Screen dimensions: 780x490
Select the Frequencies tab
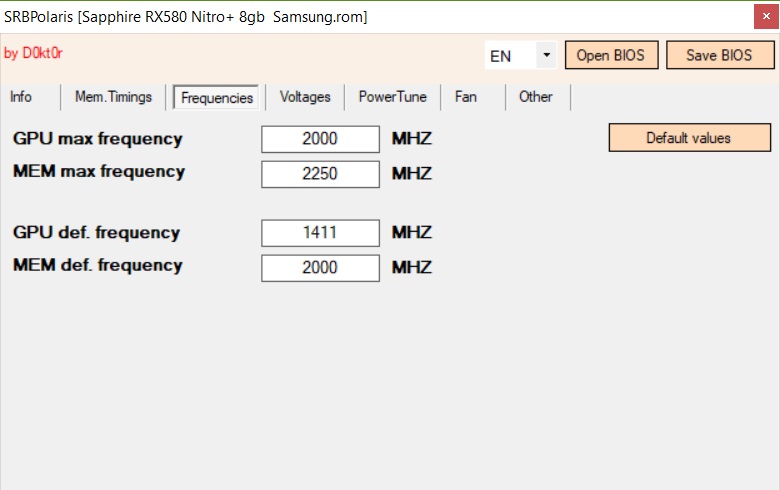216,98
